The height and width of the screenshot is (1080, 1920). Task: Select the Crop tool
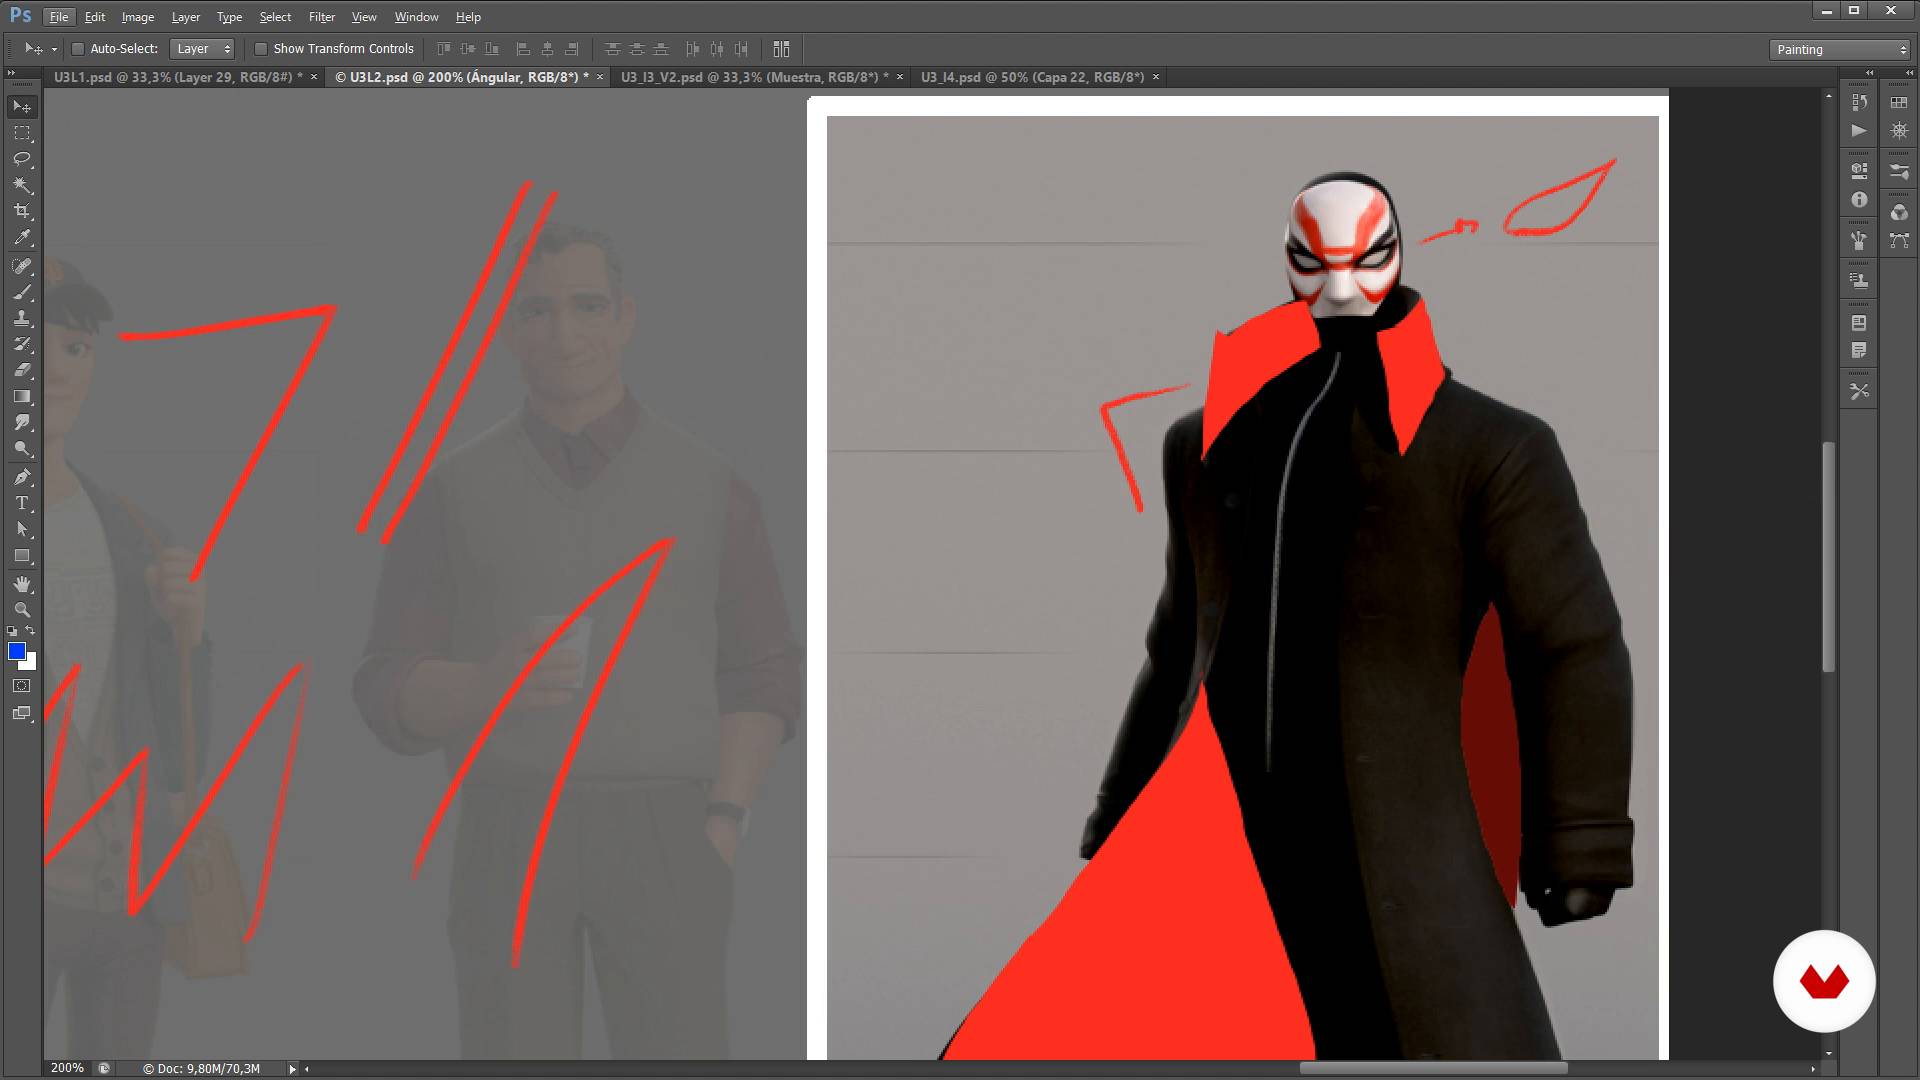click(x=22, y=211)
